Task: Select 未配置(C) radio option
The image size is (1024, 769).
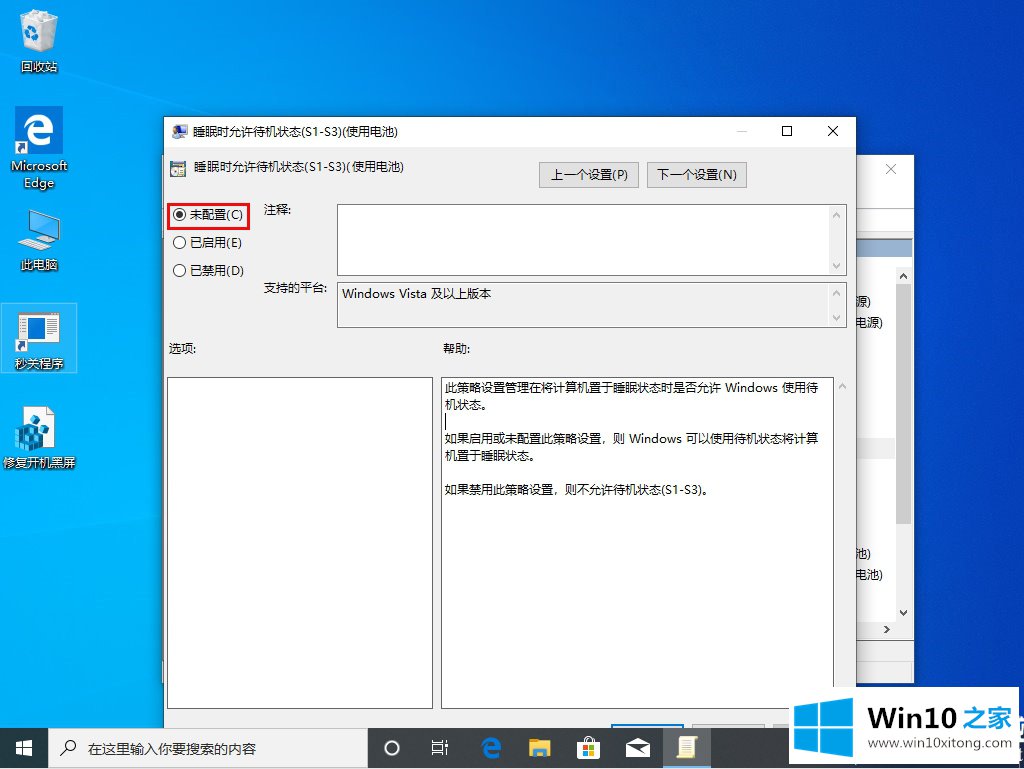Action: pos(208,215)
